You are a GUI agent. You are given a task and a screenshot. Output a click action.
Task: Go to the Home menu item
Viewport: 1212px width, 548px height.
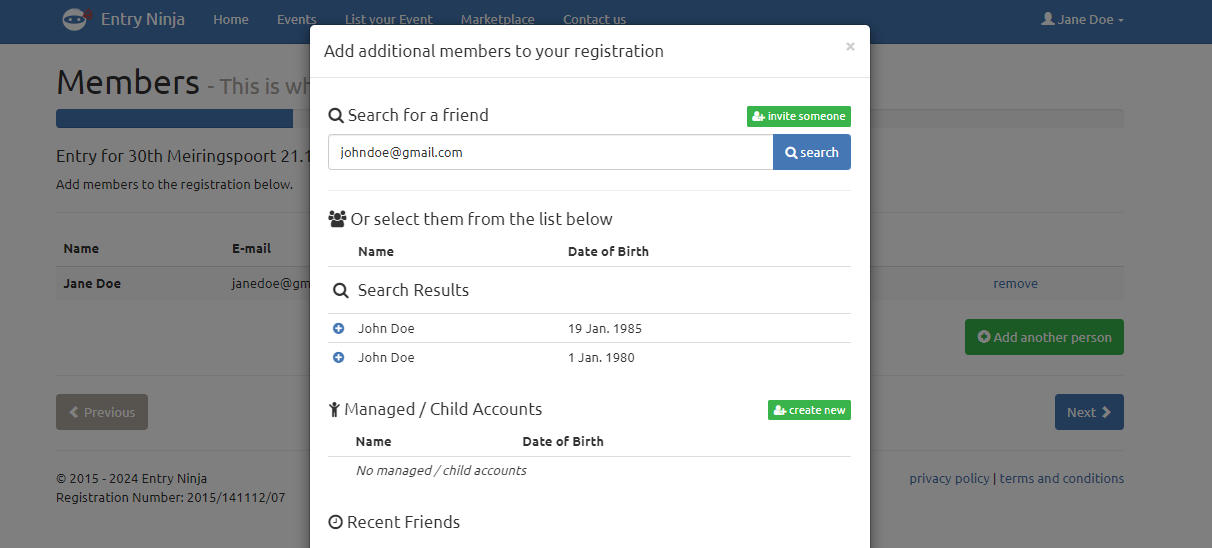(231, 19)
